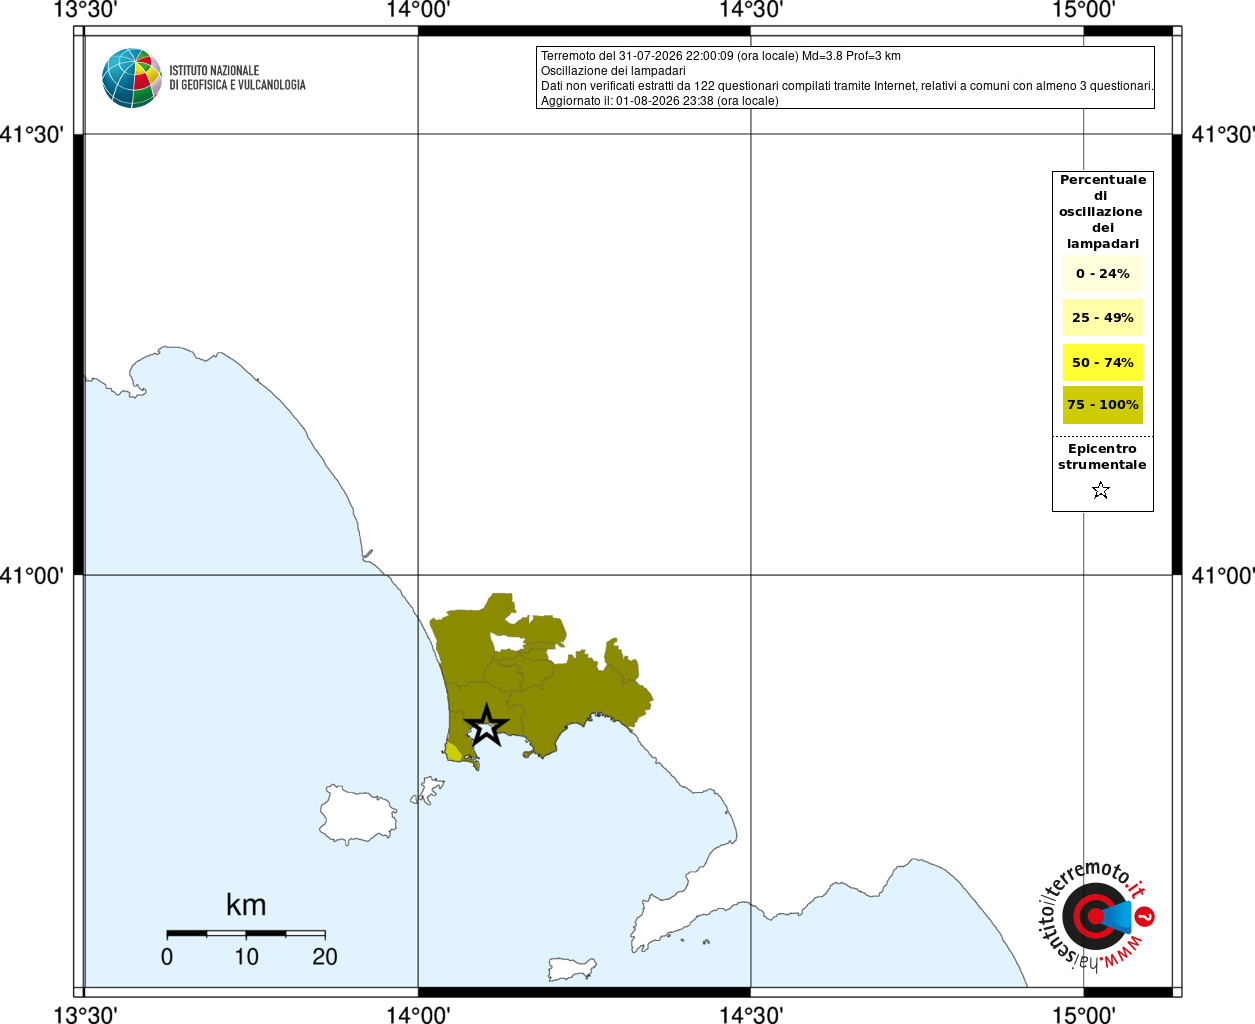Click the small yellow municipality near the epicenter
The height and width of the screenshot is (1024, 1255).
[453, 752]
